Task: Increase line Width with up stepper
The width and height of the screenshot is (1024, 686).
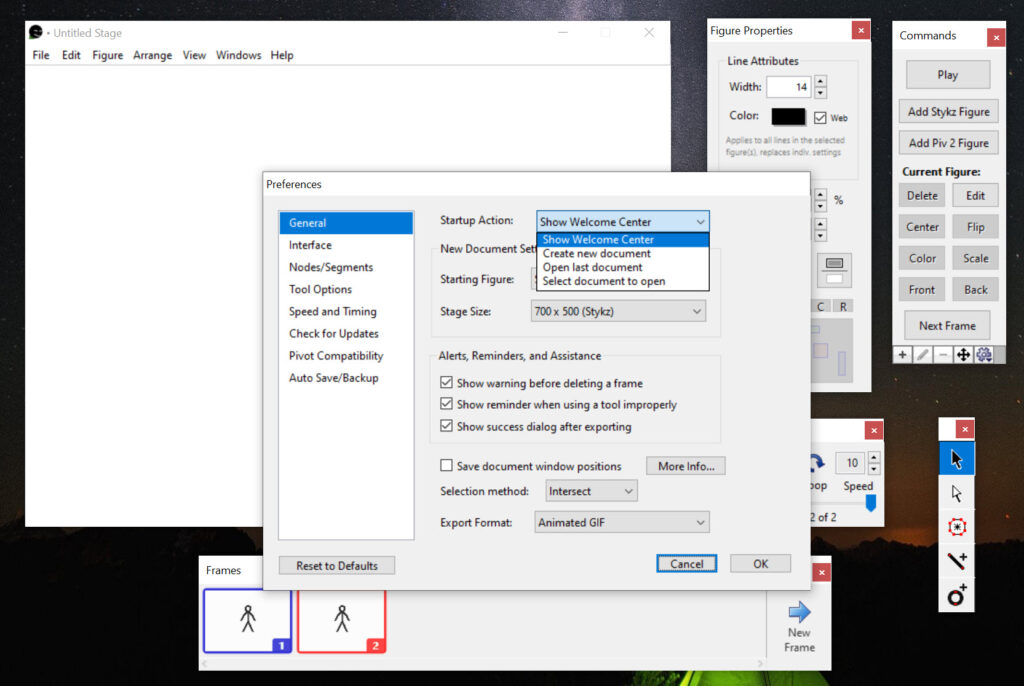Action: (820, 81)
